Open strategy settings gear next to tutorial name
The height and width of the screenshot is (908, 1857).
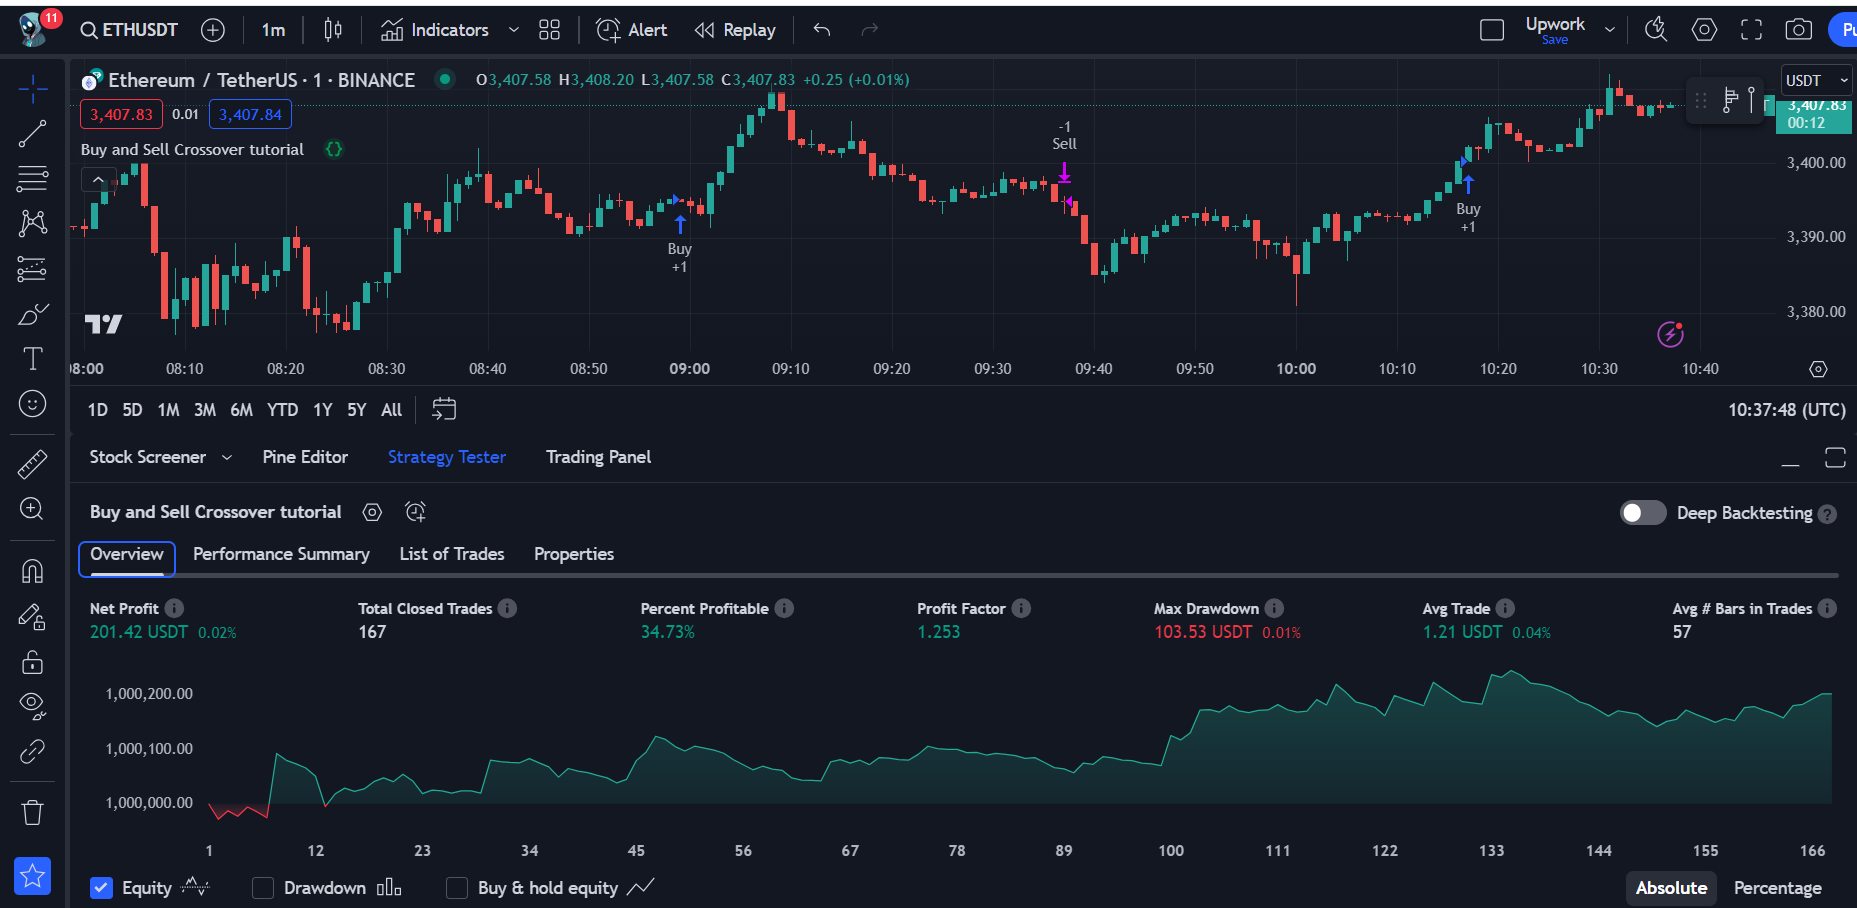click(x=372, y=511)
